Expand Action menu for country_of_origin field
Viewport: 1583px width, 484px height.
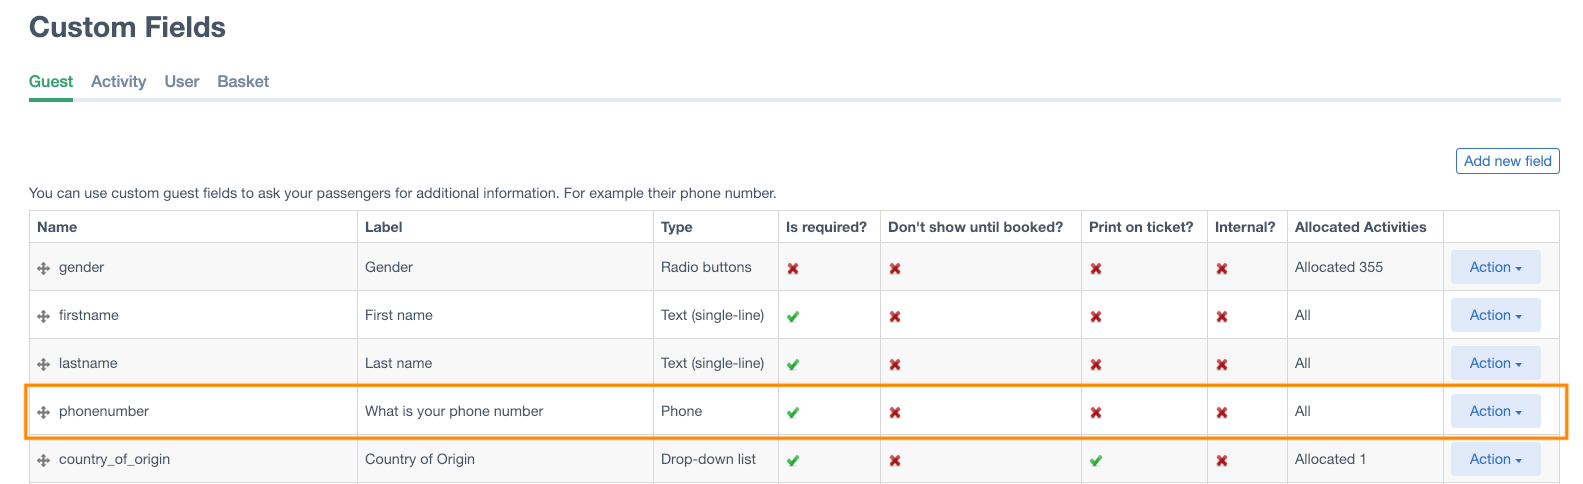[1496, 459]
